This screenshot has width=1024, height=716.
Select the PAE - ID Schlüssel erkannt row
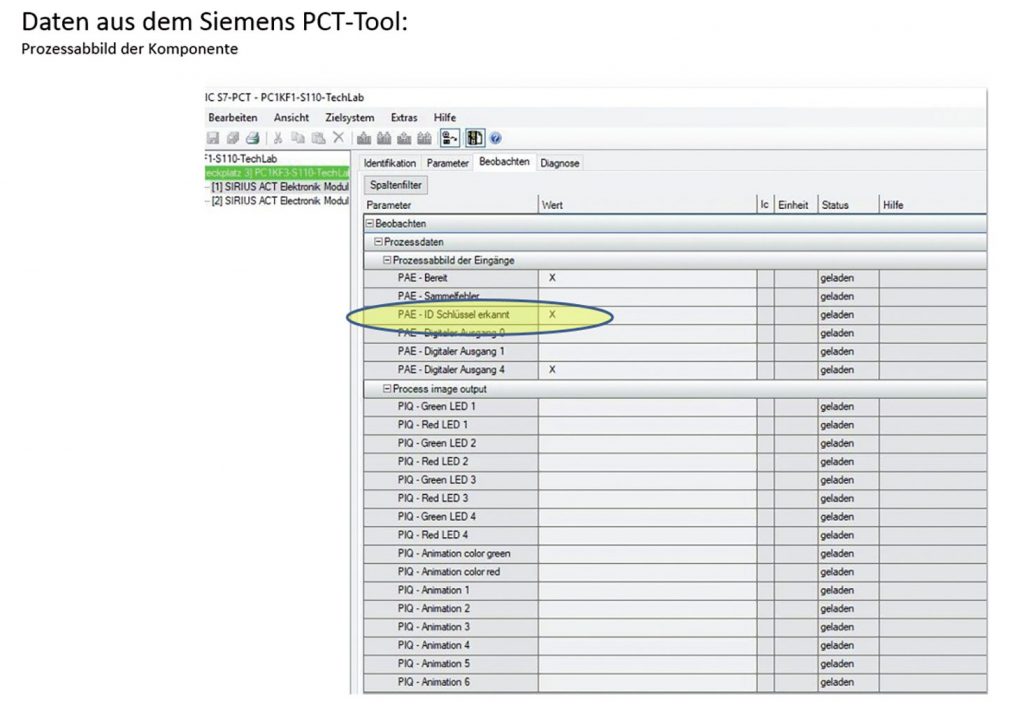453,315
